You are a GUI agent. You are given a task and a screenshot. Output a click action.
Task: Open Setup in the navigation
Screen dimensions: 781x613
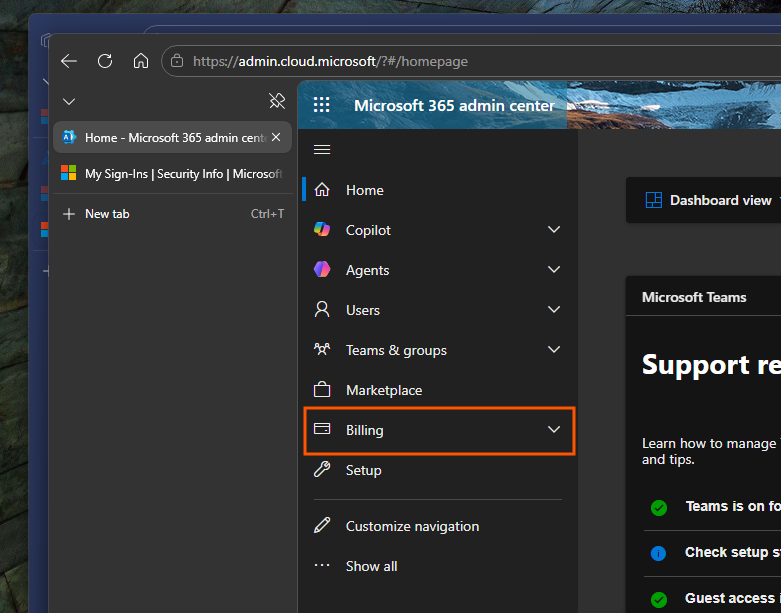click(x=438, y=470)
